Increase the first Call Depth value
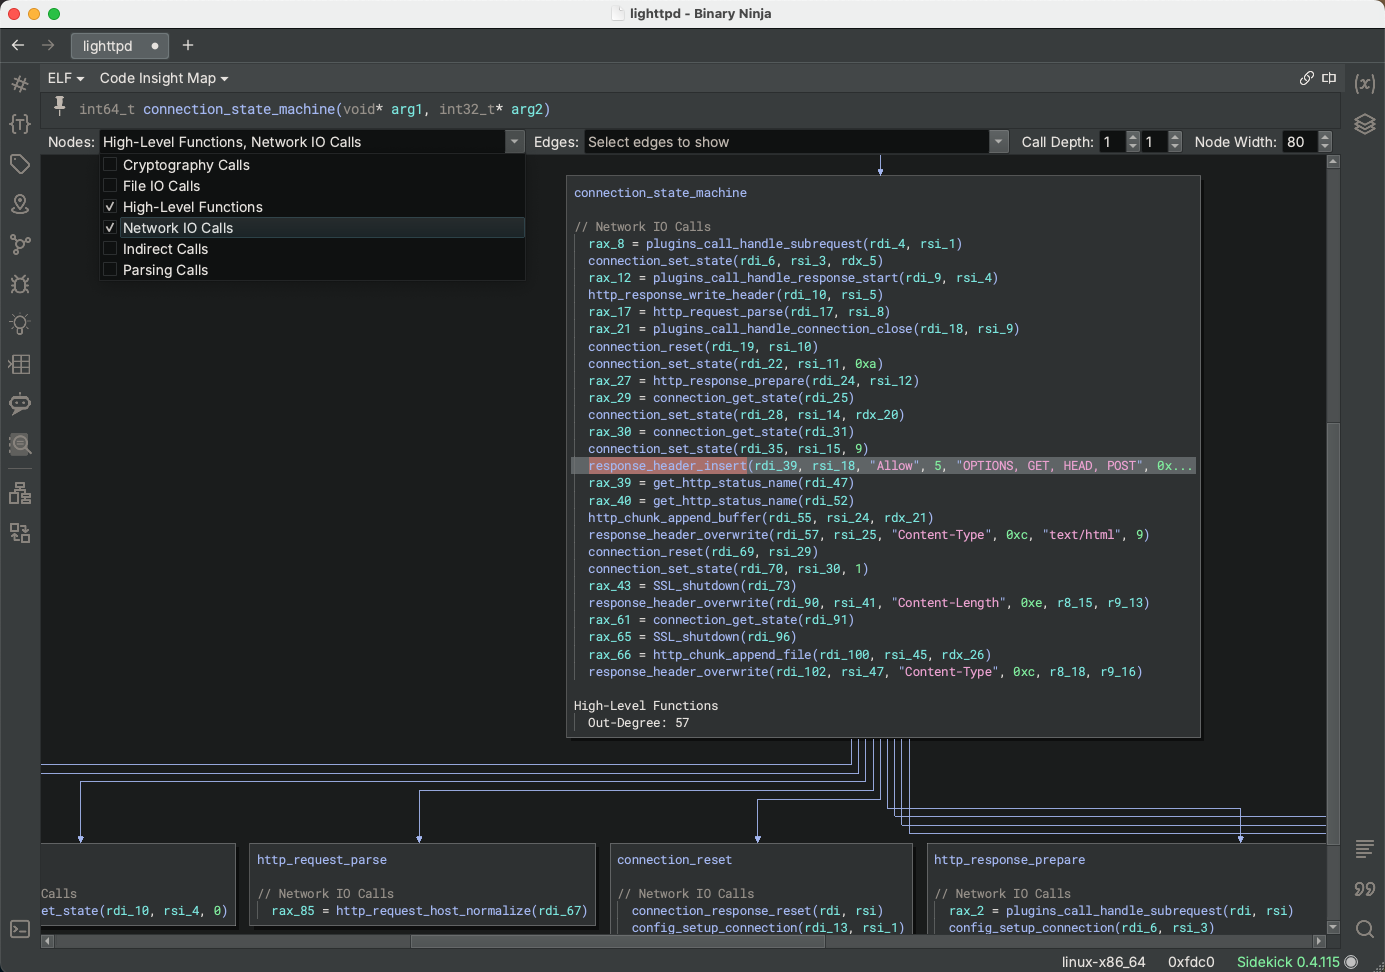Viewport: 1385px width, 972px height. (x=1133, y=137)
